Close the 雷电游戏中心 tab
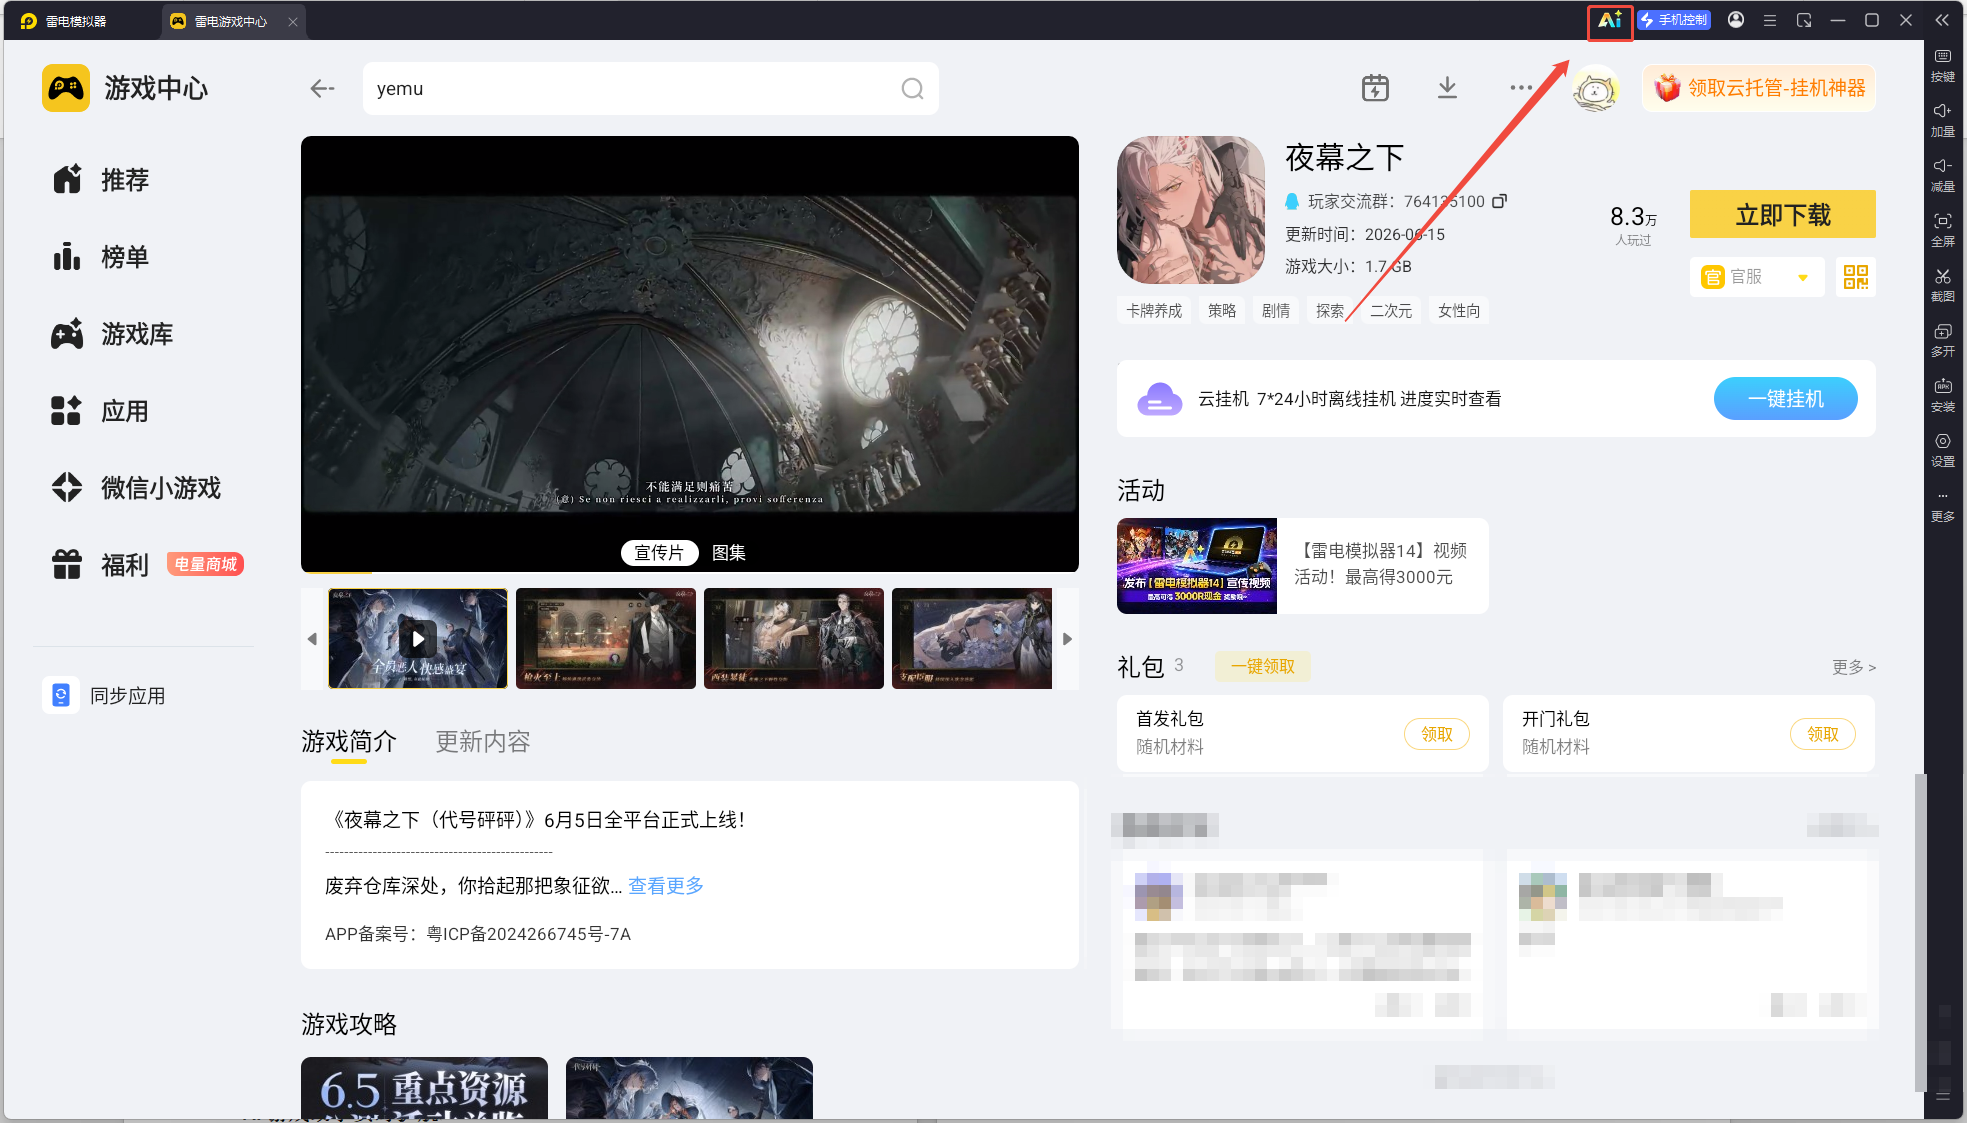 click(x=293, y=21)
